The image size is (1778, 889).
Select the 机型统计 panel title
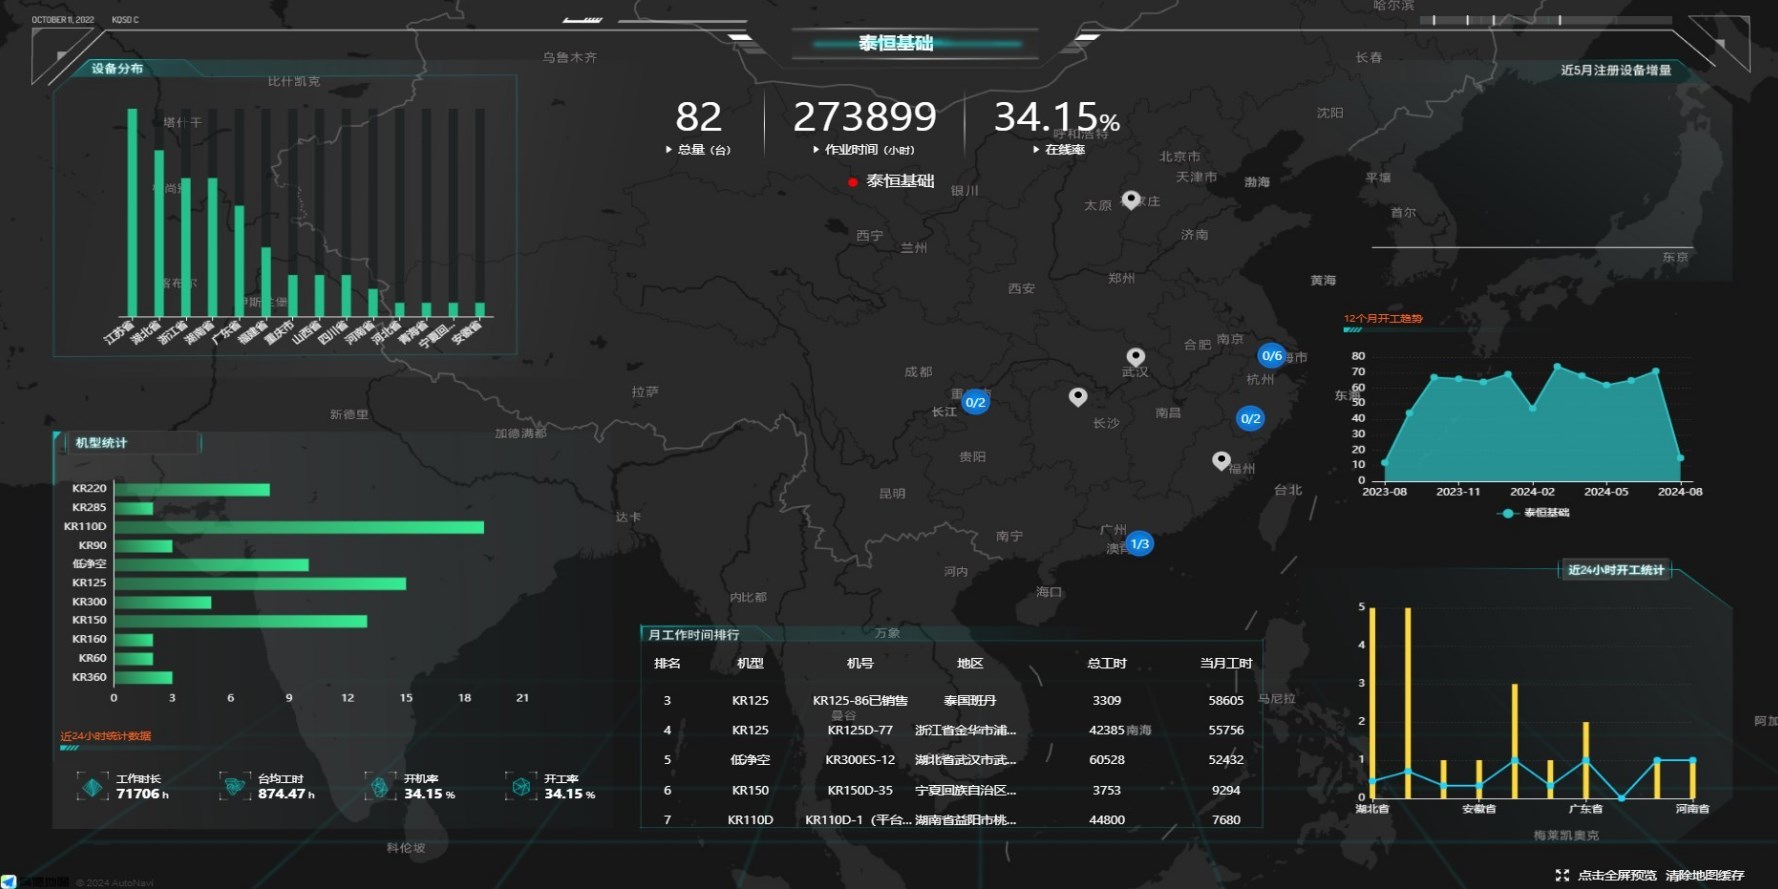click(x=101, y=442)
